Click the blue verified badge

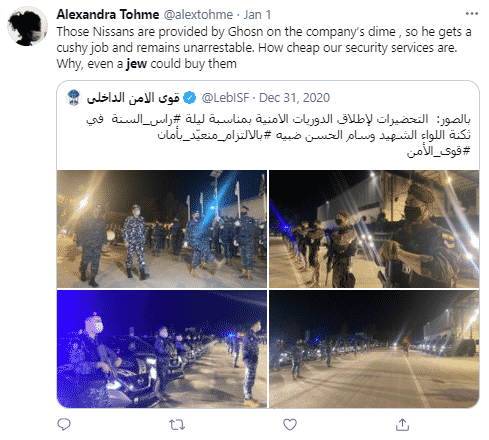point(190,98)
